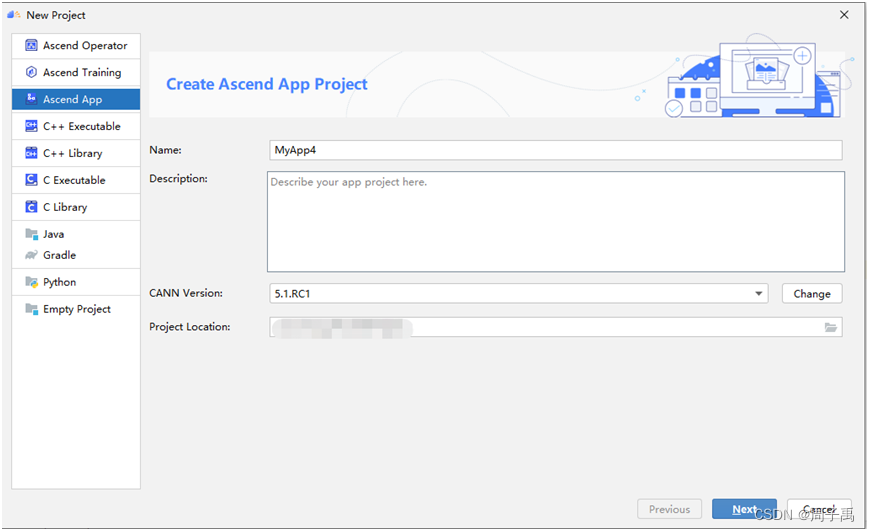Click into the Description text area
The width and height of the screenshot is (869, 531).
(556, 222)
